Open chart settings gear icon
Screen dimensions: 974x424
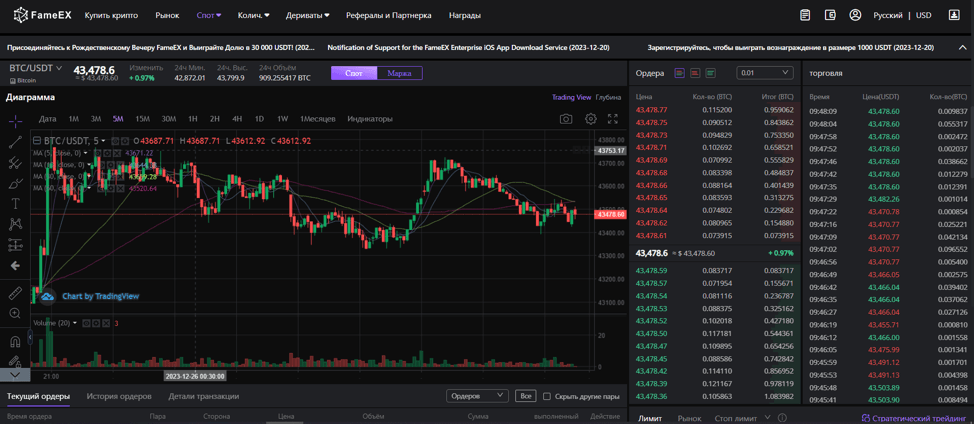click(x=591, y=119)
